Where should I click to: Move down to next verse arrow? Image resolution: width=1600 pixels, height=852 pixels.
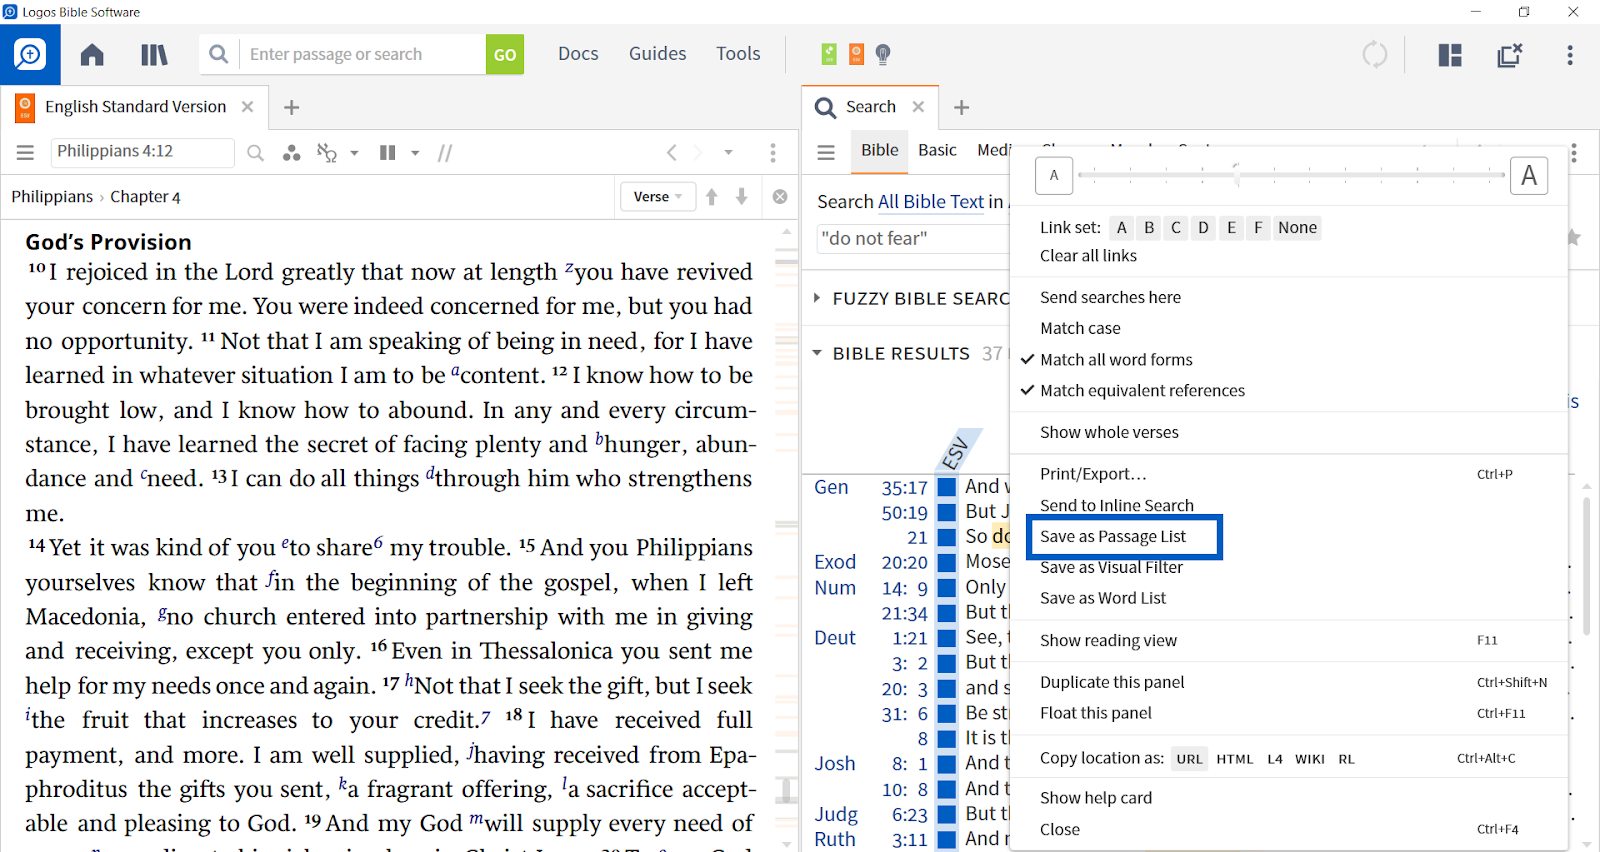[742, 197]
